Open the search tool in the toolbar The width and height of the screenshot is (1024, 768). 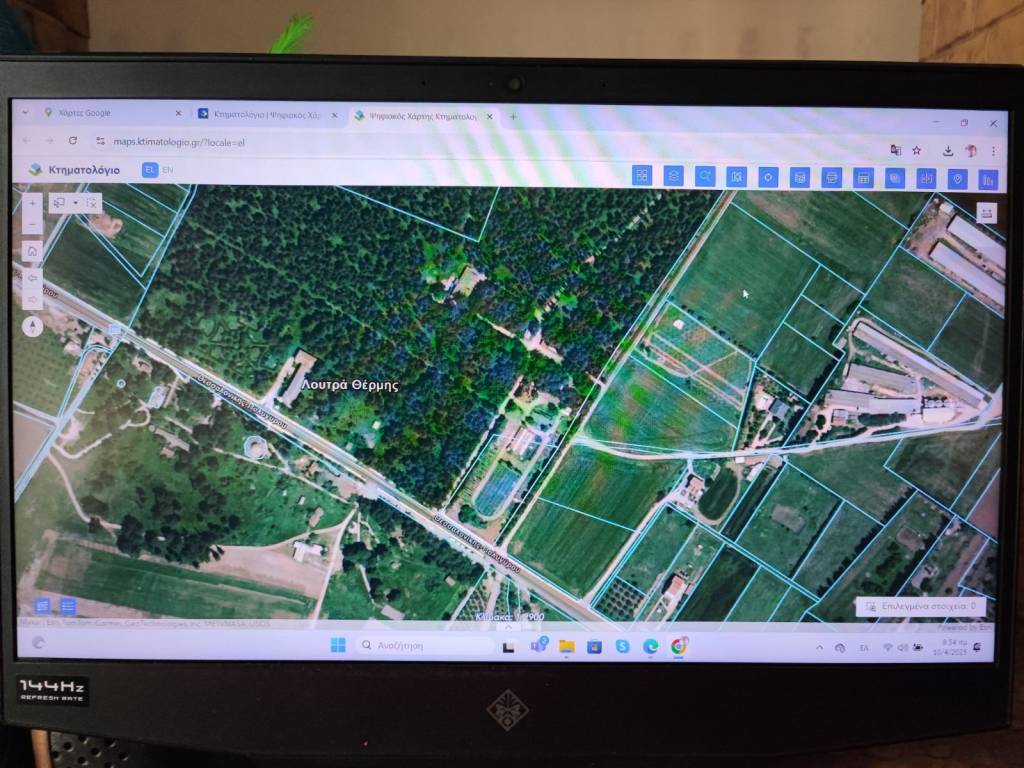pyautogui.click(x=705, y=177)
